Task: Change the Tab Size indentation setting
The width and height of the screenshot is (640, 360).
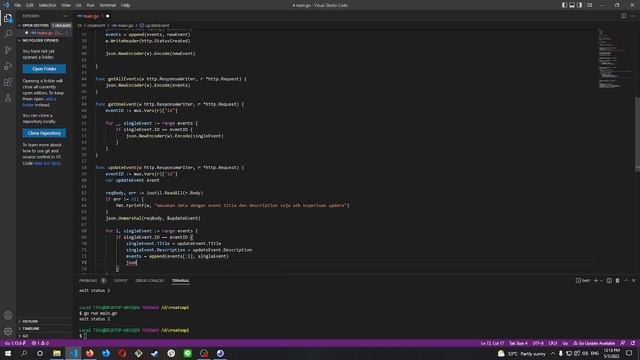Action: click(x=518, y=343)
